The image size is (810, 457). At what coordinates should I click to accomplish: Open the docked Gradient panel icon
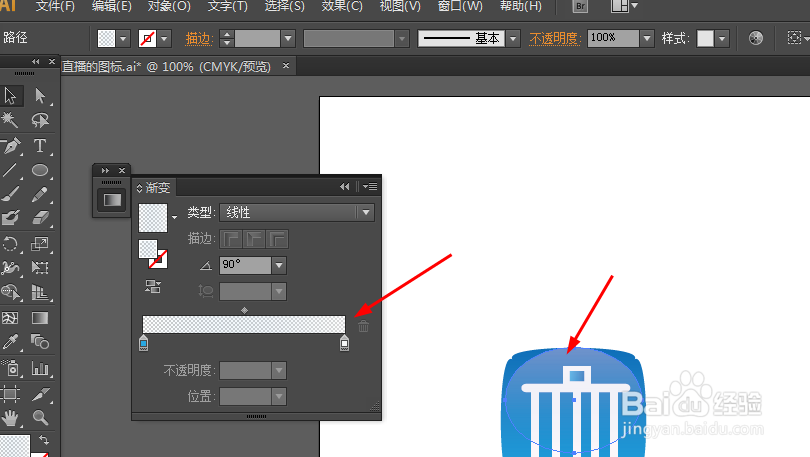point(112,200)
